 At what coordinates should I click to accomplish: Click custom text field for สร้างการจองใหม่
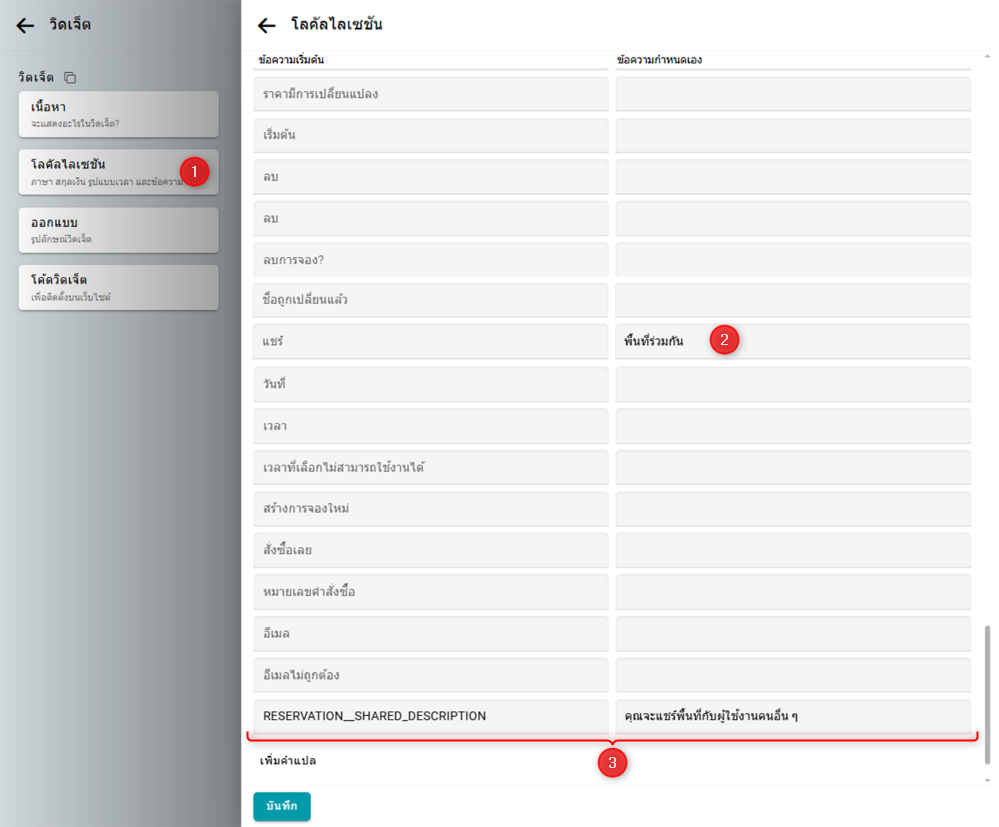point(792,508)
